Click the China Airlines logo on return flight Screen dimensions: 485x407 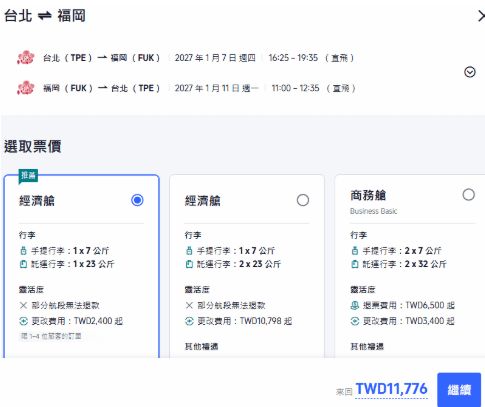click(x=26, y=88)
